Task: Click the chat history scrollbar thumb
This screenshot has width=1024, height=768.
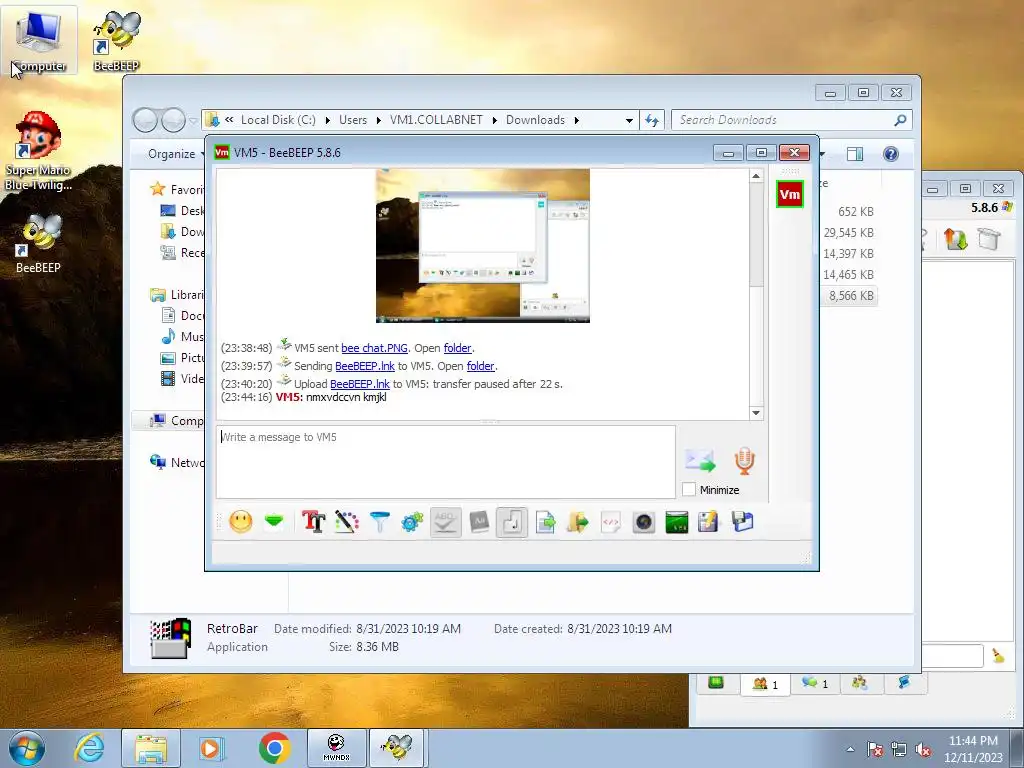Action: point(756,235)
